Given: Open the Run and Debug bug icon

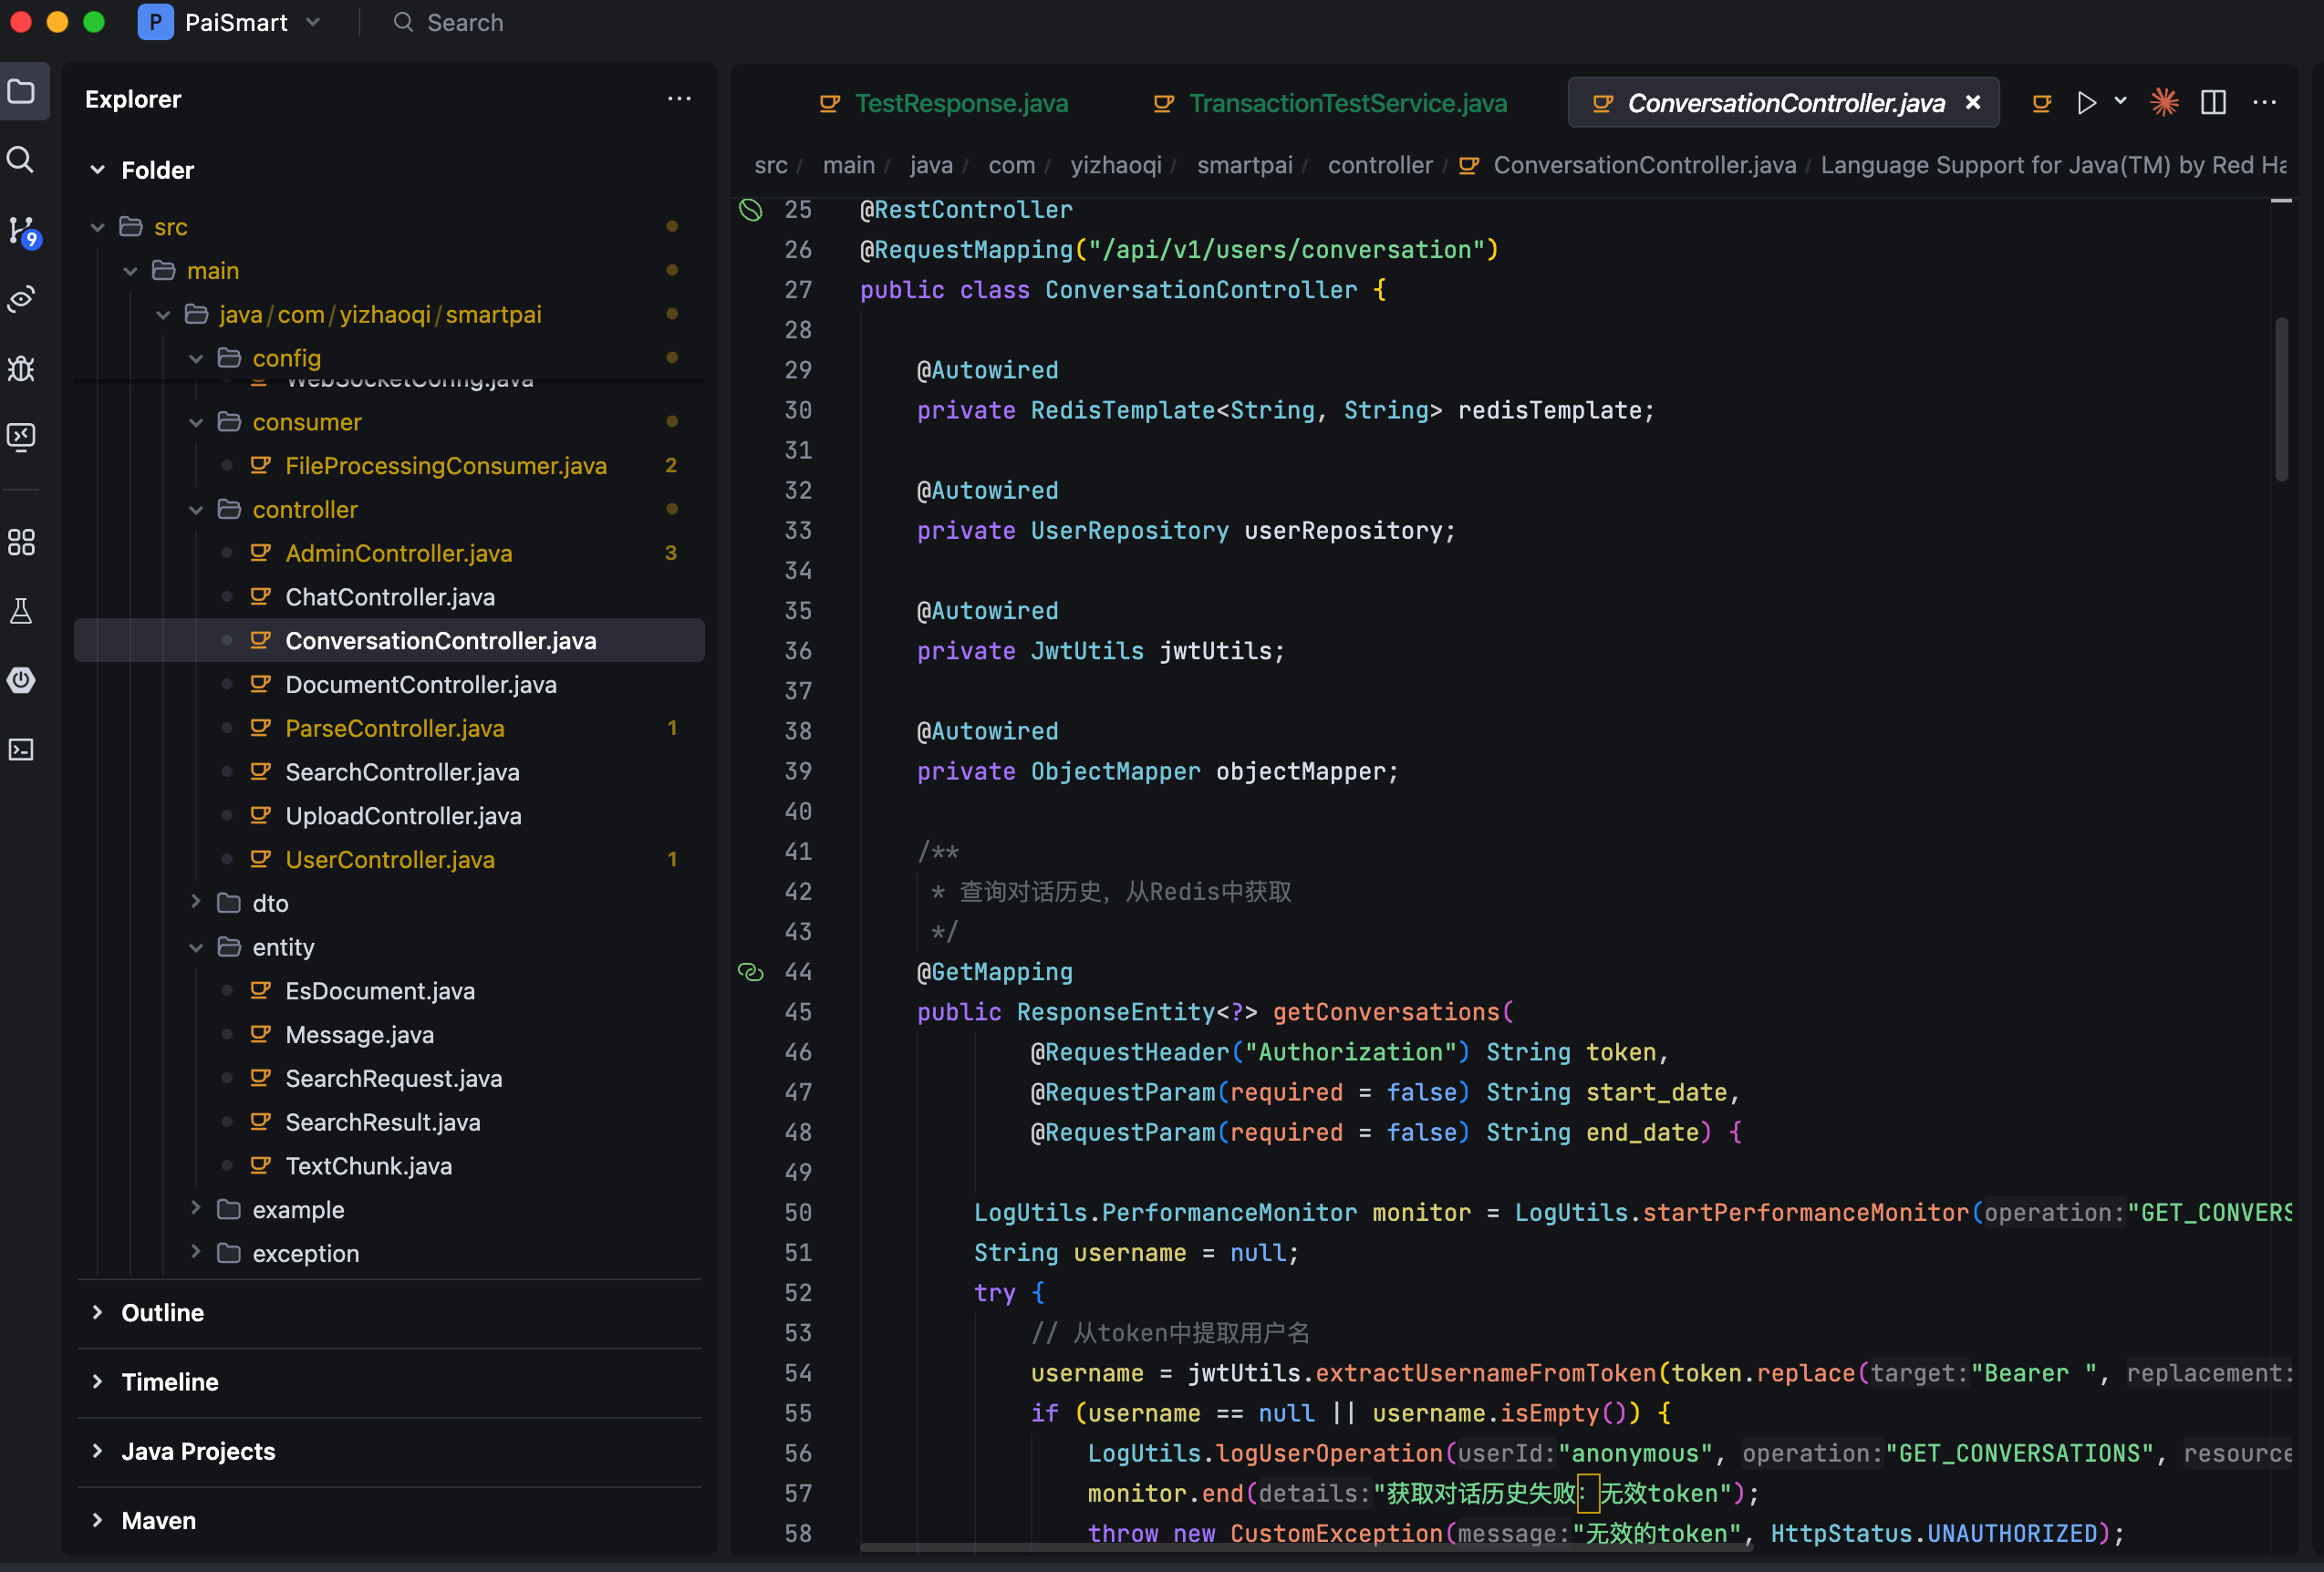Looking at the screenshot, I should click(x=21, y=369).
